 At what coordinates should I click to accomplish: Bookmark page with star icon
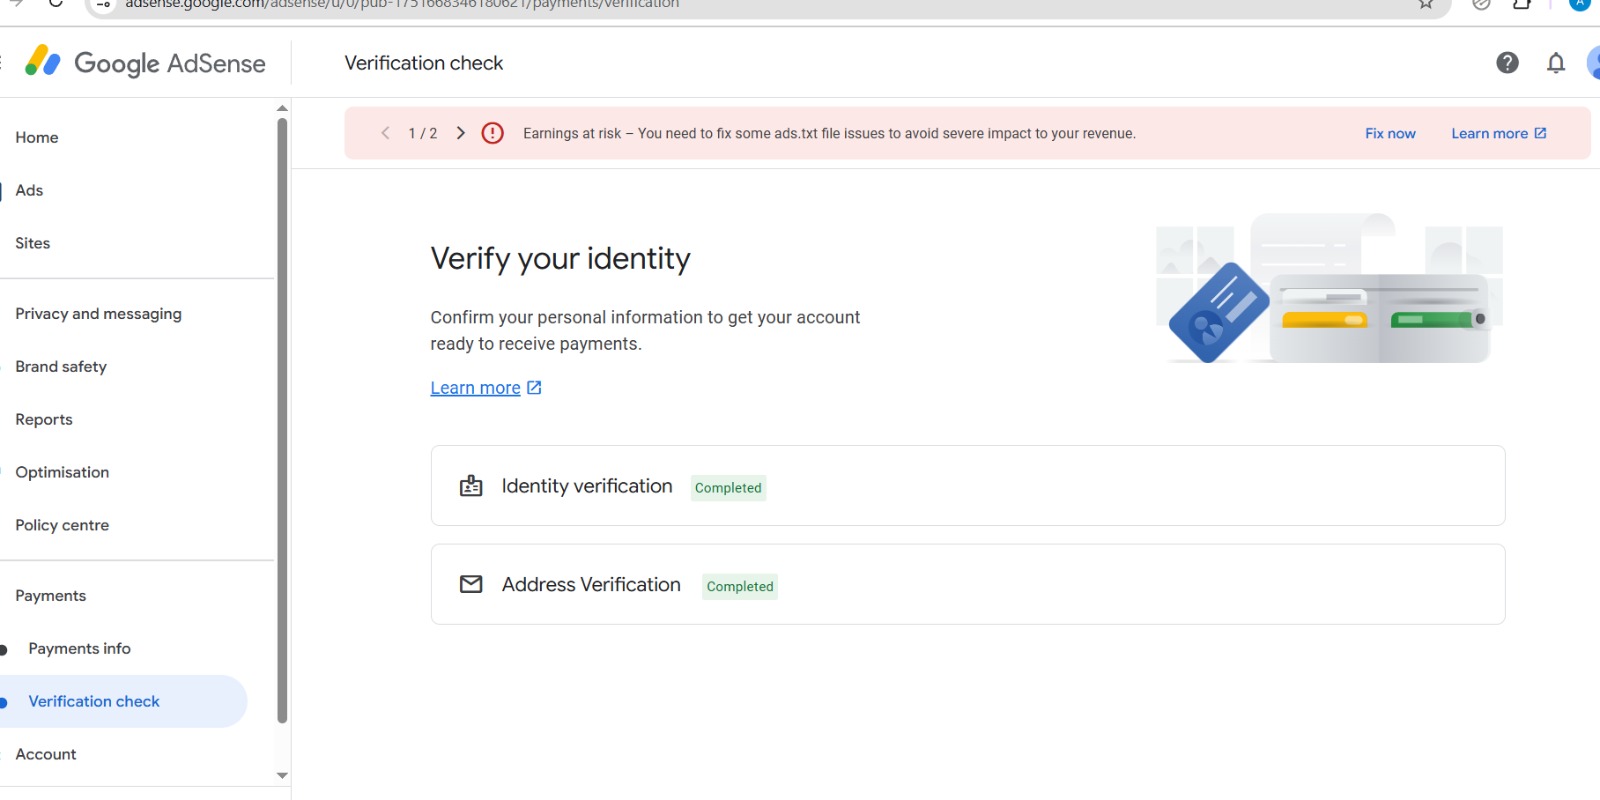(x=1426, y=5)
